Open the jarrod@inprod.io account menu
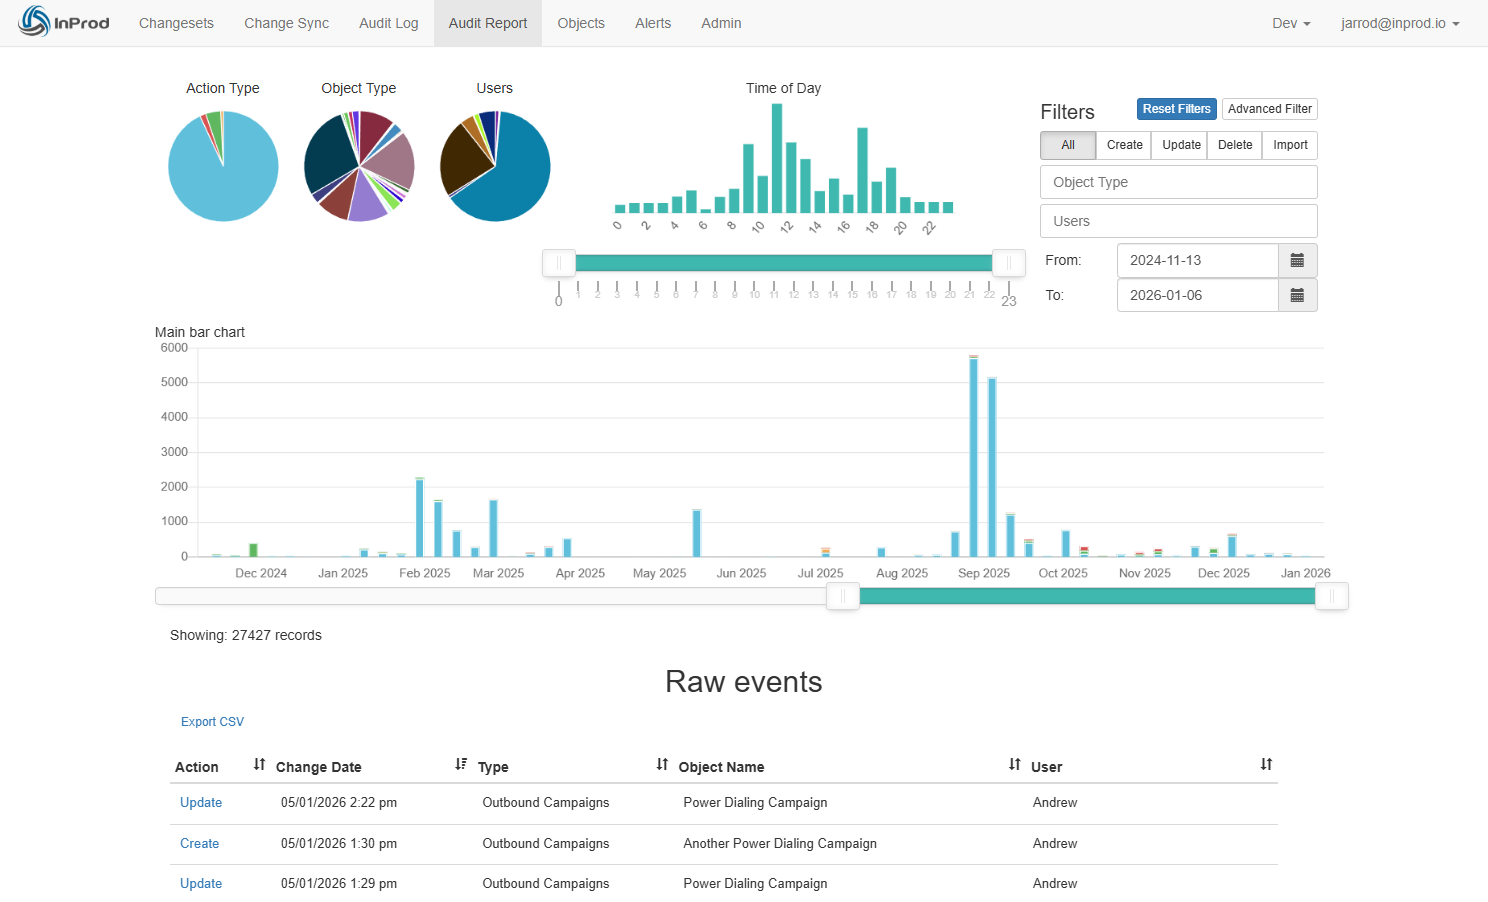Screen dimensions: 1488x902 click(1399, 23)
